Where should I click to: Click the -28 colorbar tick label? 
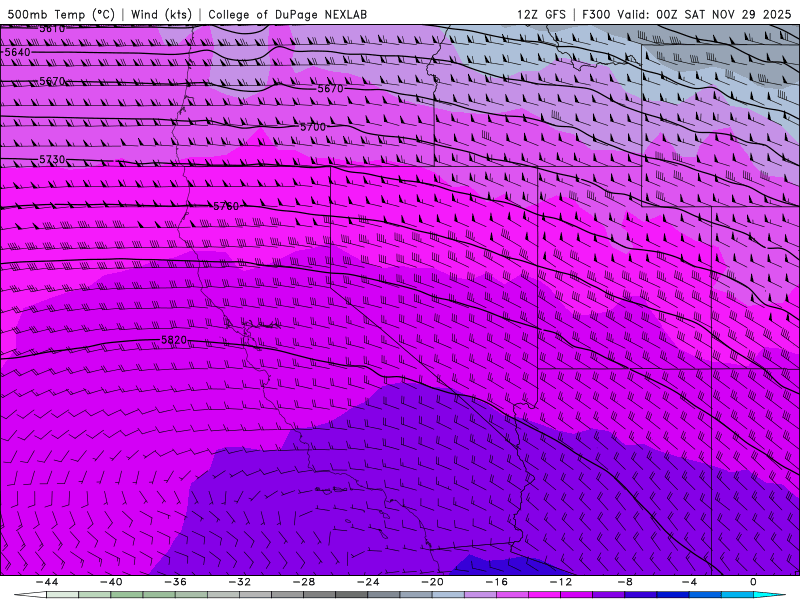coord(304,582)
